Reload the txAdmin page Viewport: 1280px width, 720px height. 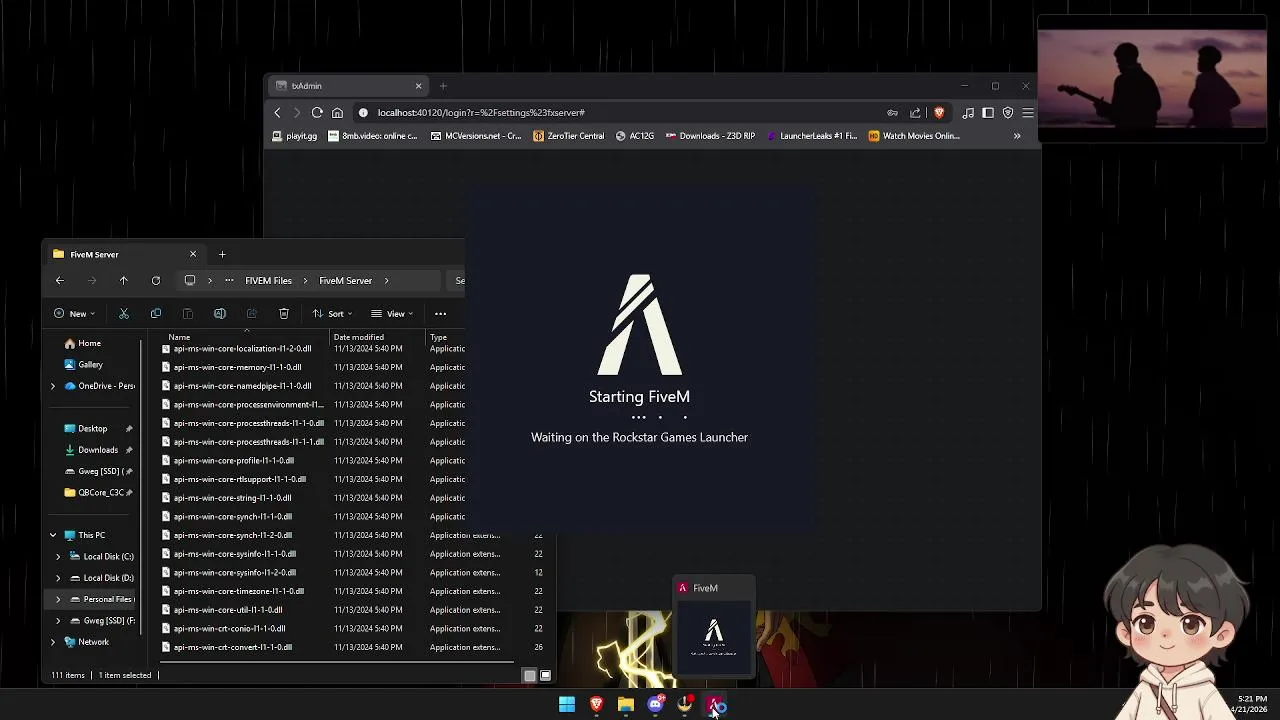[317, 113]
